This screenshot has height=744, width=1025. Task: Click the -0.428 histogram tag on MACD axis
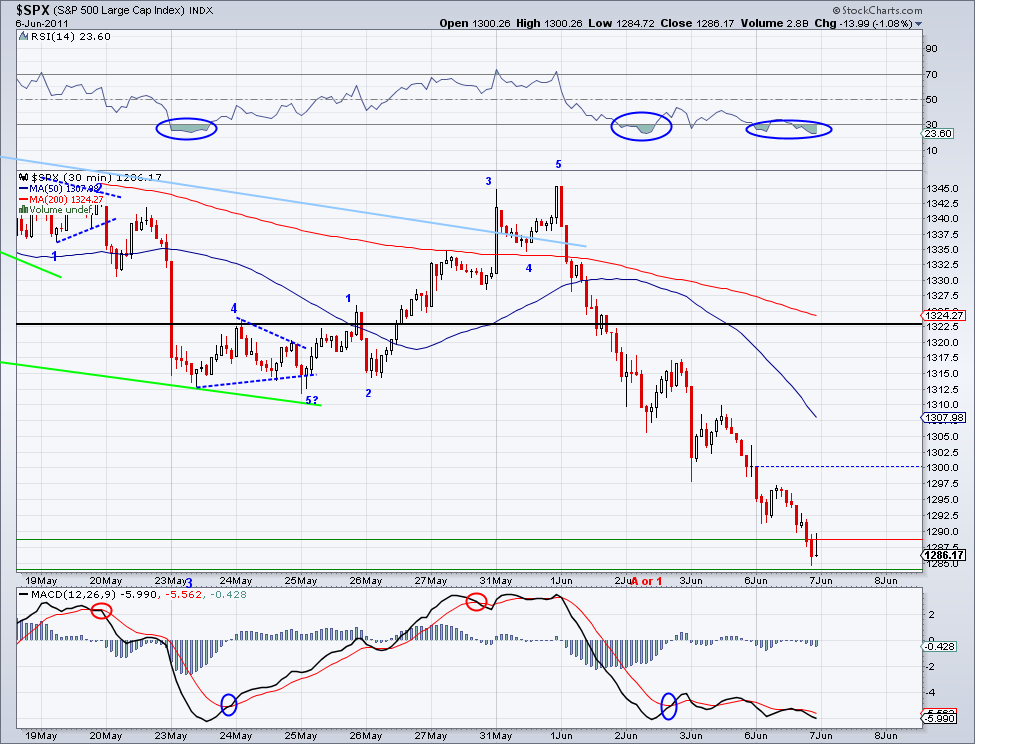coord(939,646)
